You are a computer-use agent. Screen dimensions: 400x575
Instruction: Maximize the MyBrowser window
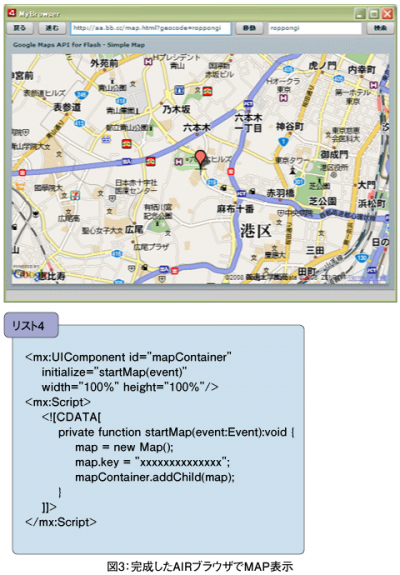374,14
